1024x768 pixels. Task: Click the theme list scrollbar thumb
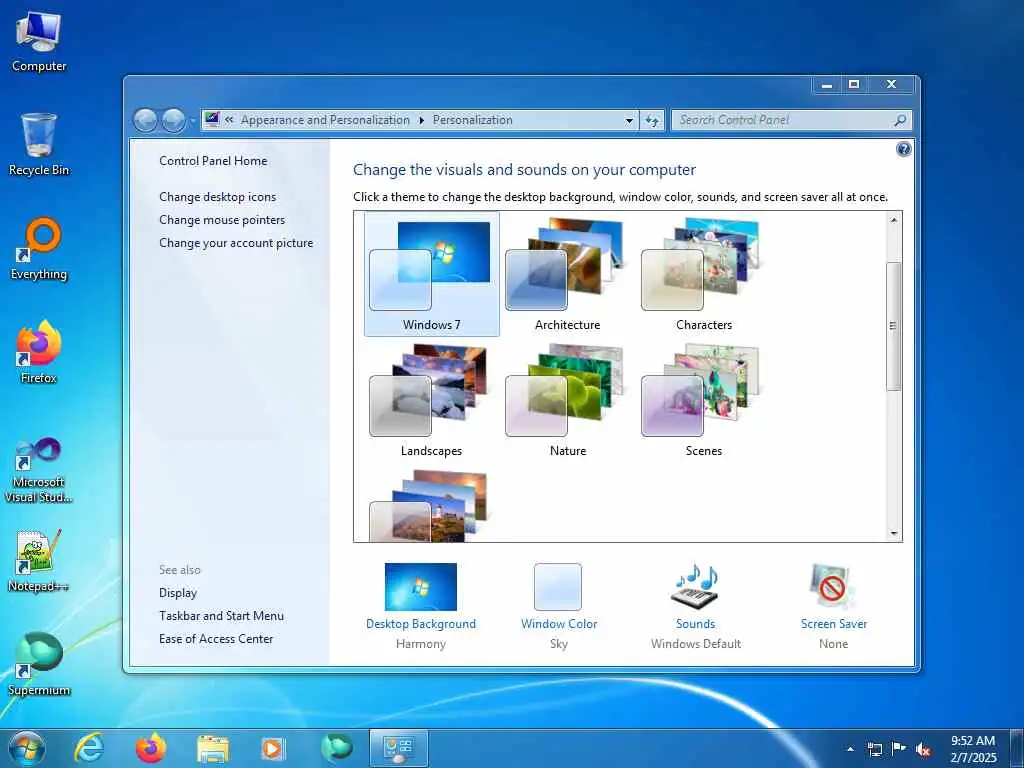[893, 326]
